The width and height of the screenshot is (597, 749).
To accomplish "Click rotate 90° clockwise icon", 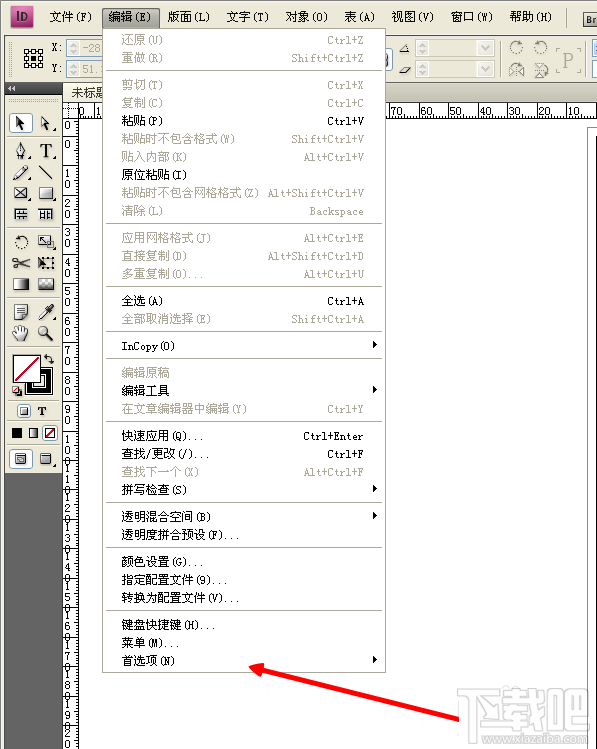I will pyautogui.click(x=516, y=47).
